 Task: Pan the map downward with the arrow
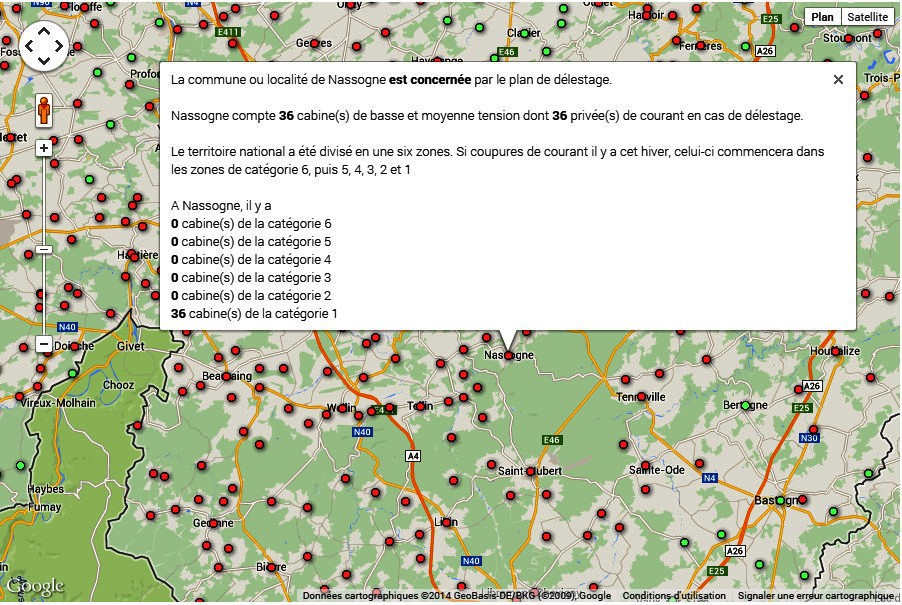point(44,60)
